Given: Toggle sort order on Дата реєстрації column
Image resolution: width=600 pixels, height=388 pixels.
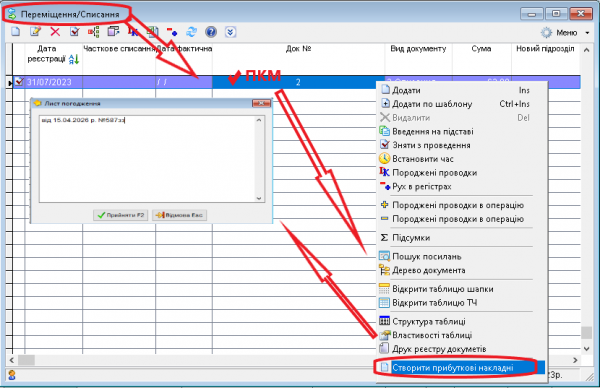Looking at the screenshot, I should coord(74,59).
